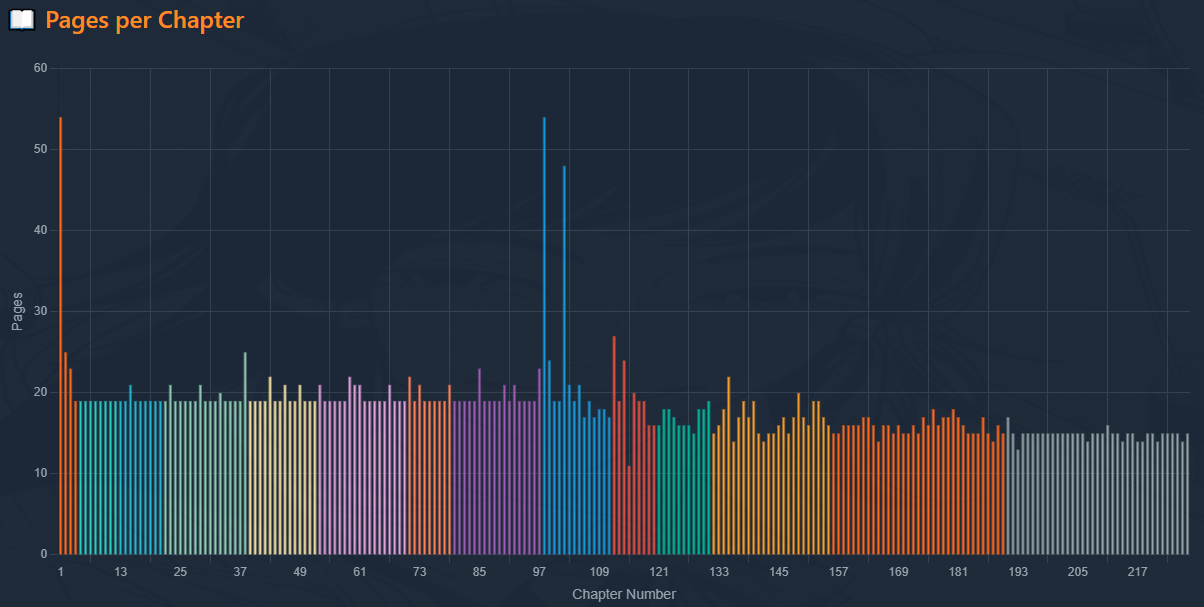
Task: Click the shortest gray bar near chapter 193
Action: pyautogui.click(x=1018, y=502)
